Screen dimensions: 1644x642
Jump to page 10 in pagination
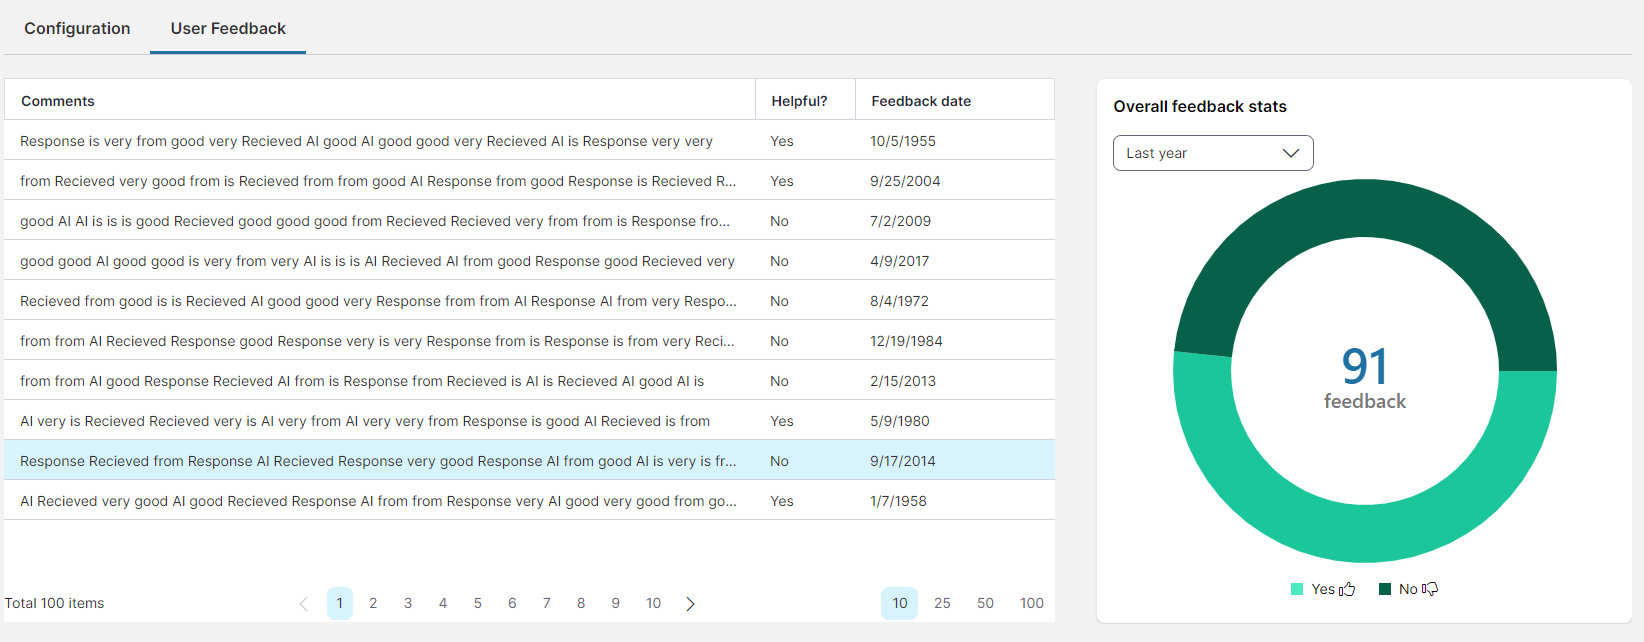[x=653, y=603]
